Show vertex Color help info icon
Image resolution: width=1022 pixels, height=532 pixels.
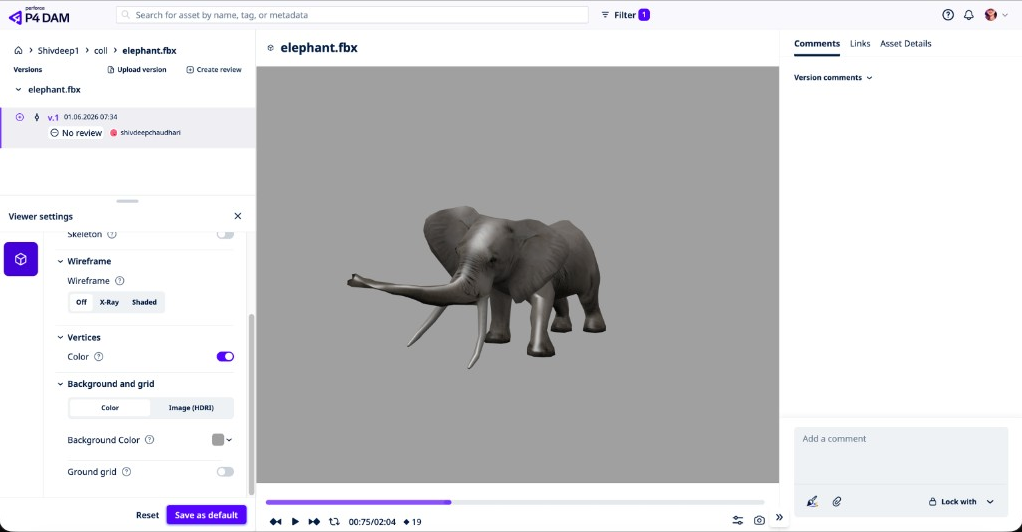point(98,357)
